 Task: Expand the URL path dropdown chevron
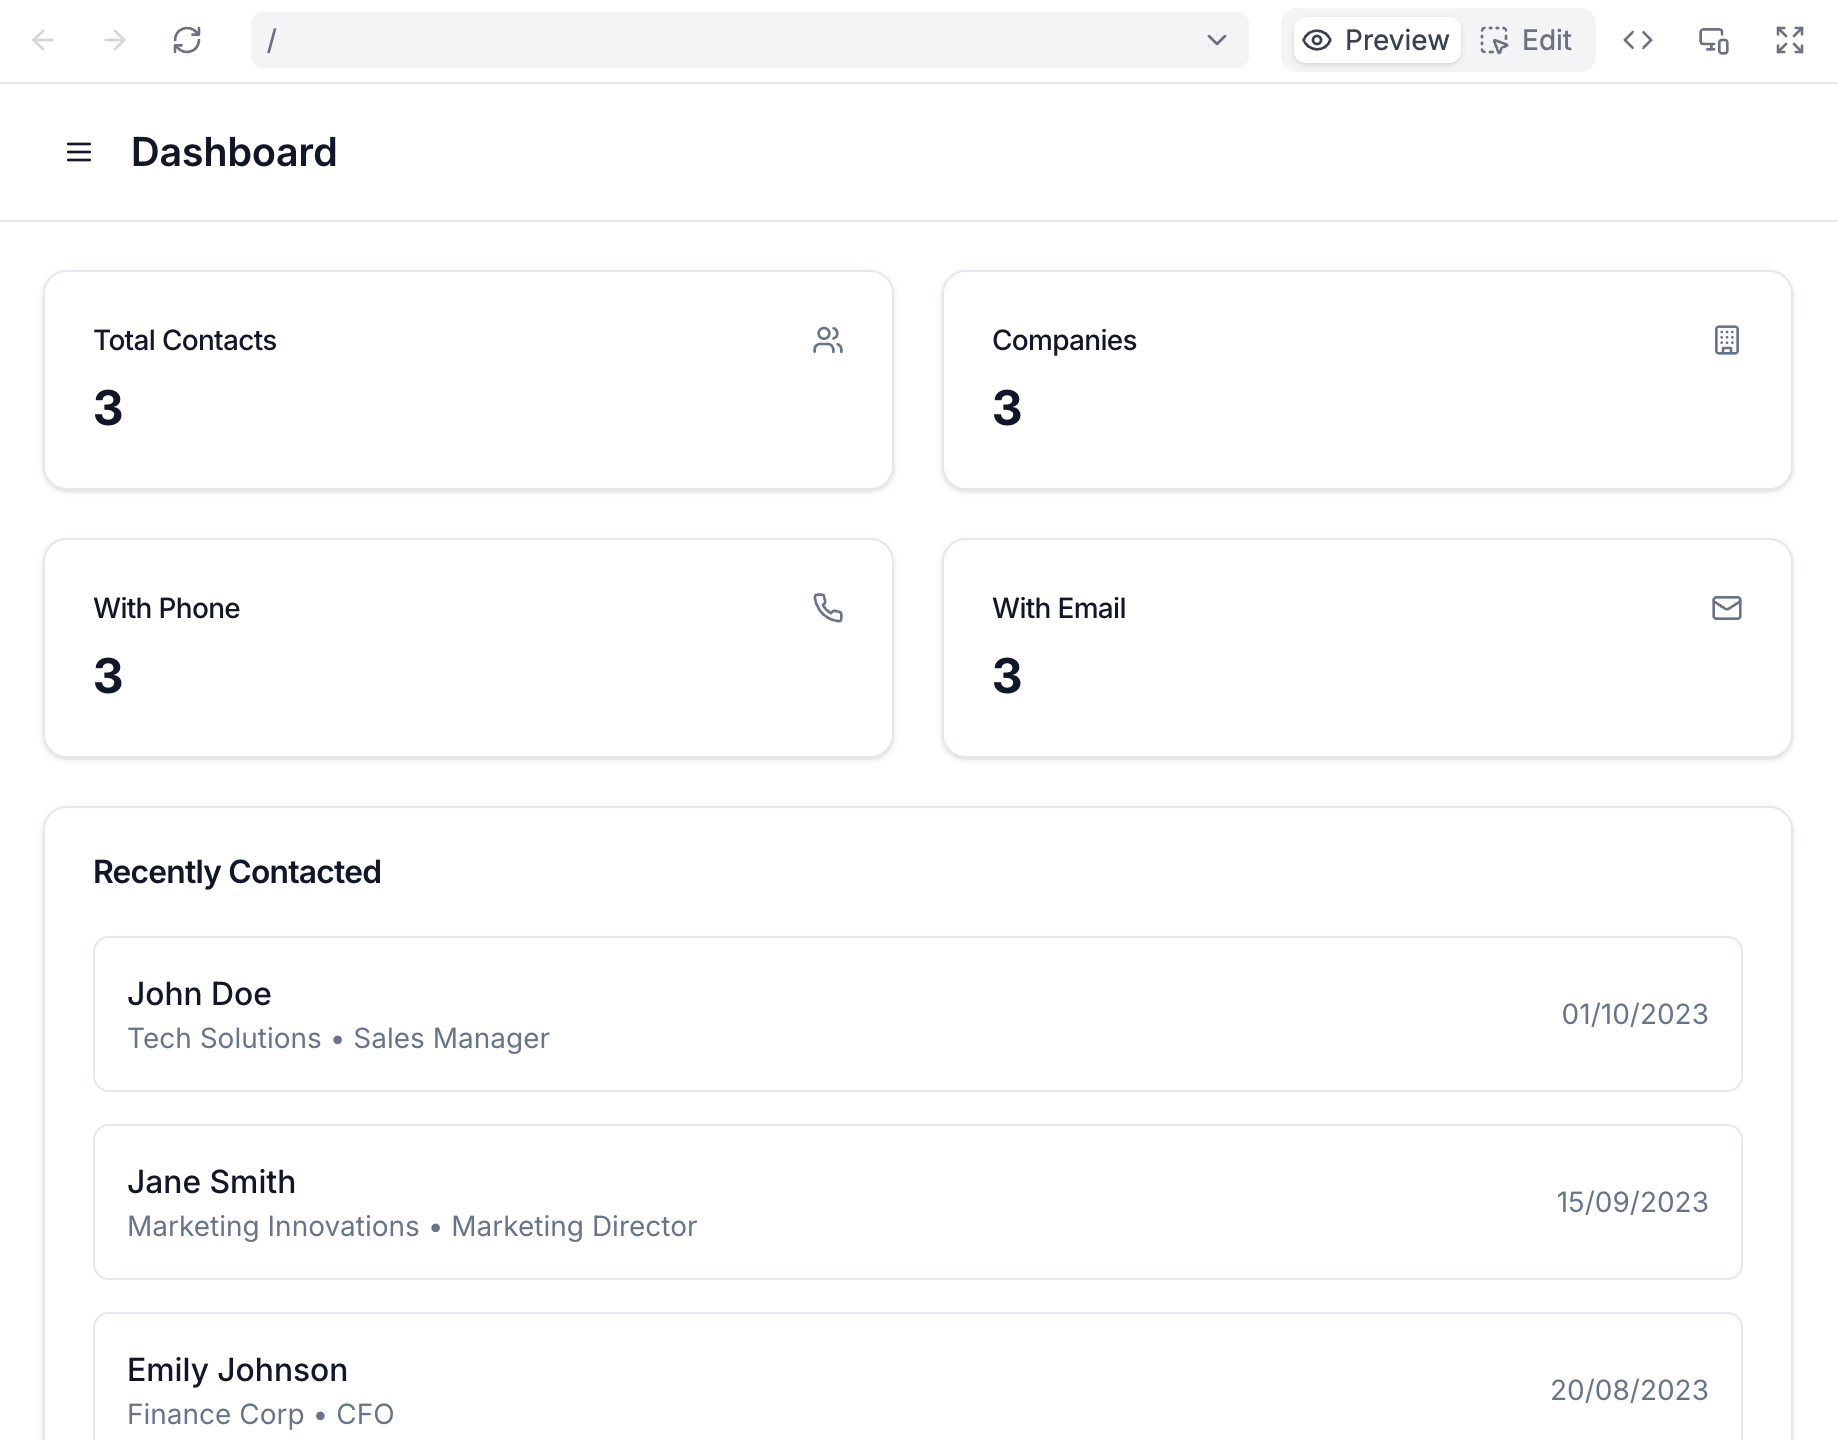[1216, 40]
